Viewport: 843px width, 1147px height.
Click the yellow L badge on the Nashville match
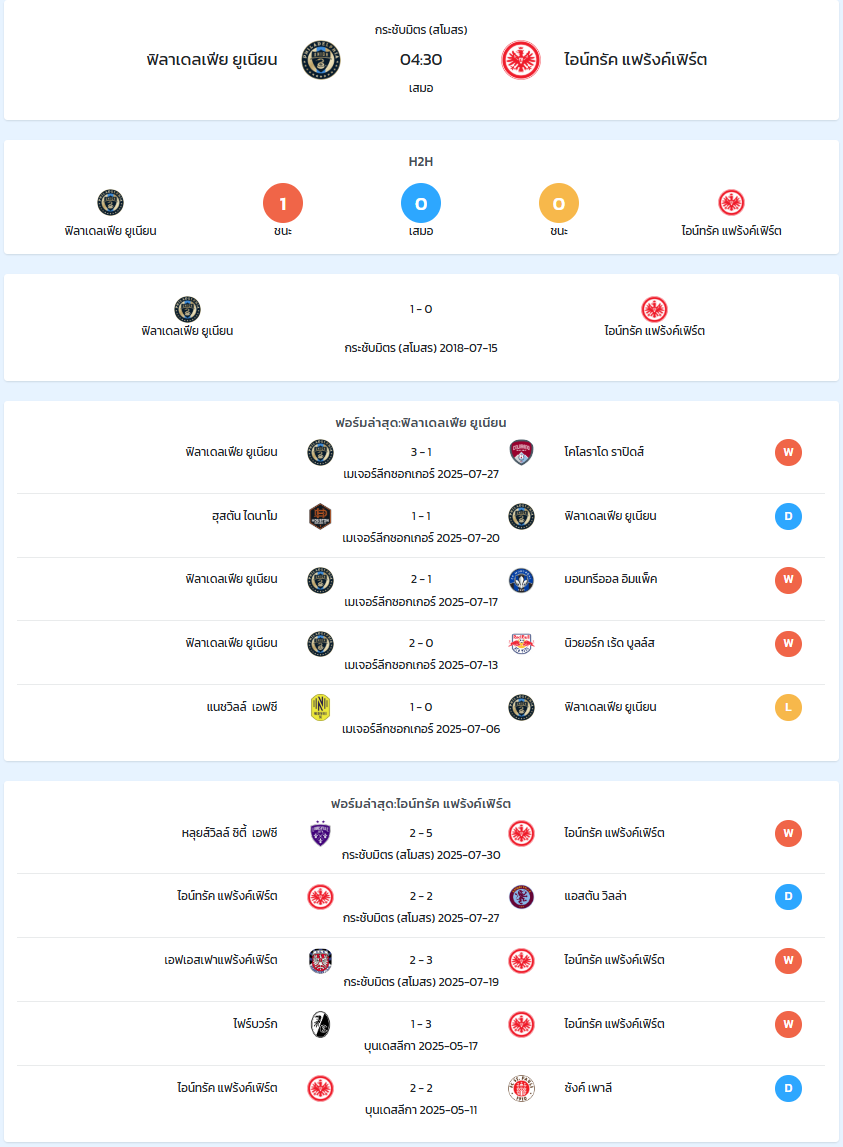coord(788,707)
